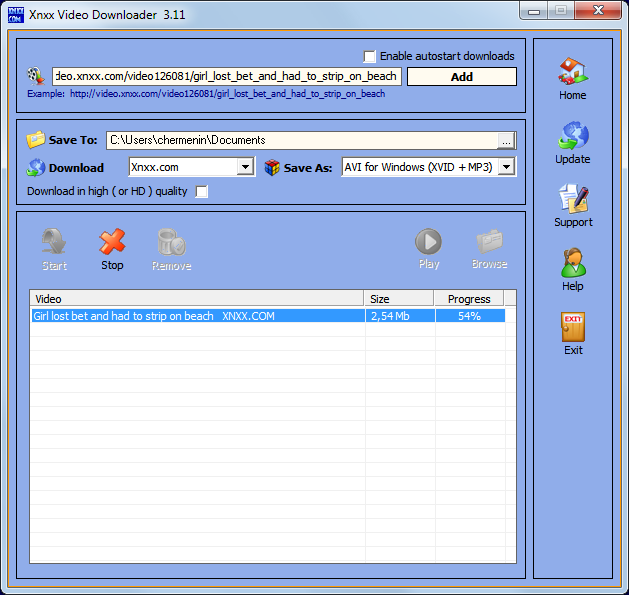Click the example URL link
Image resolution: width=629 pixels, height=595 pixels.
[x=227, y=94]
